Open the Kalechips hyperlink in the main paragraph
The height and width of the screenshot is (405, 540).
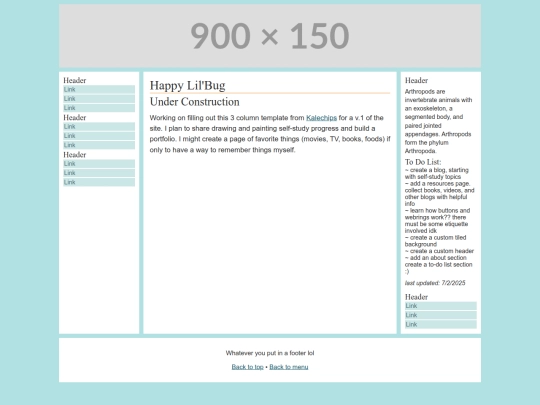tap(321, 118)
